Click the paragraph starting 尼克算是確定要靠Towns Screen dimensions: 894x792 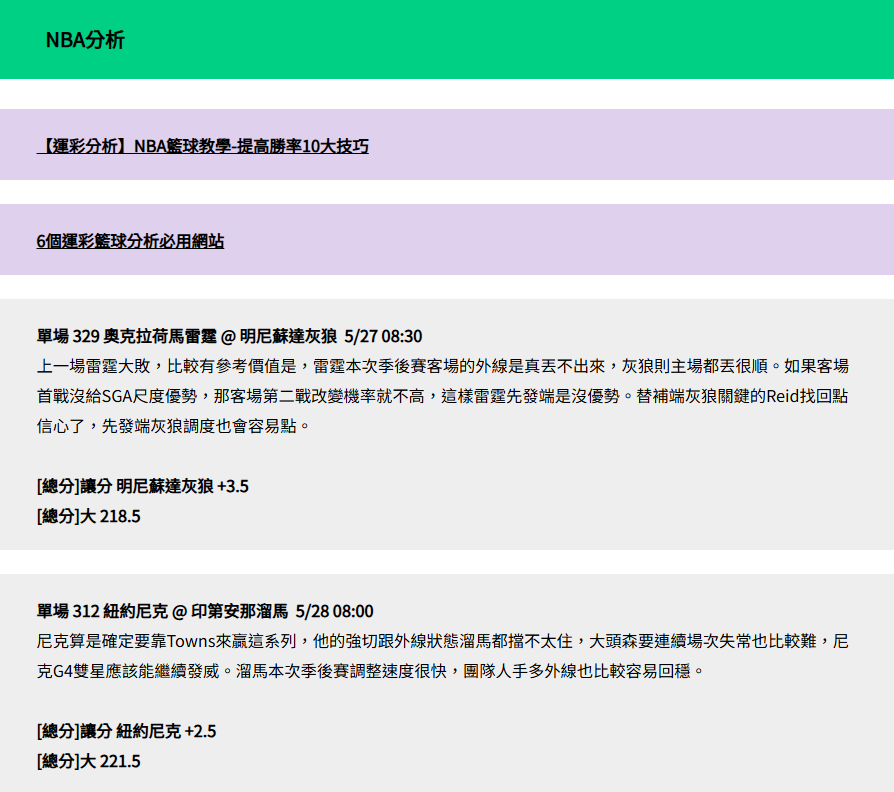[x=442, y=656]
